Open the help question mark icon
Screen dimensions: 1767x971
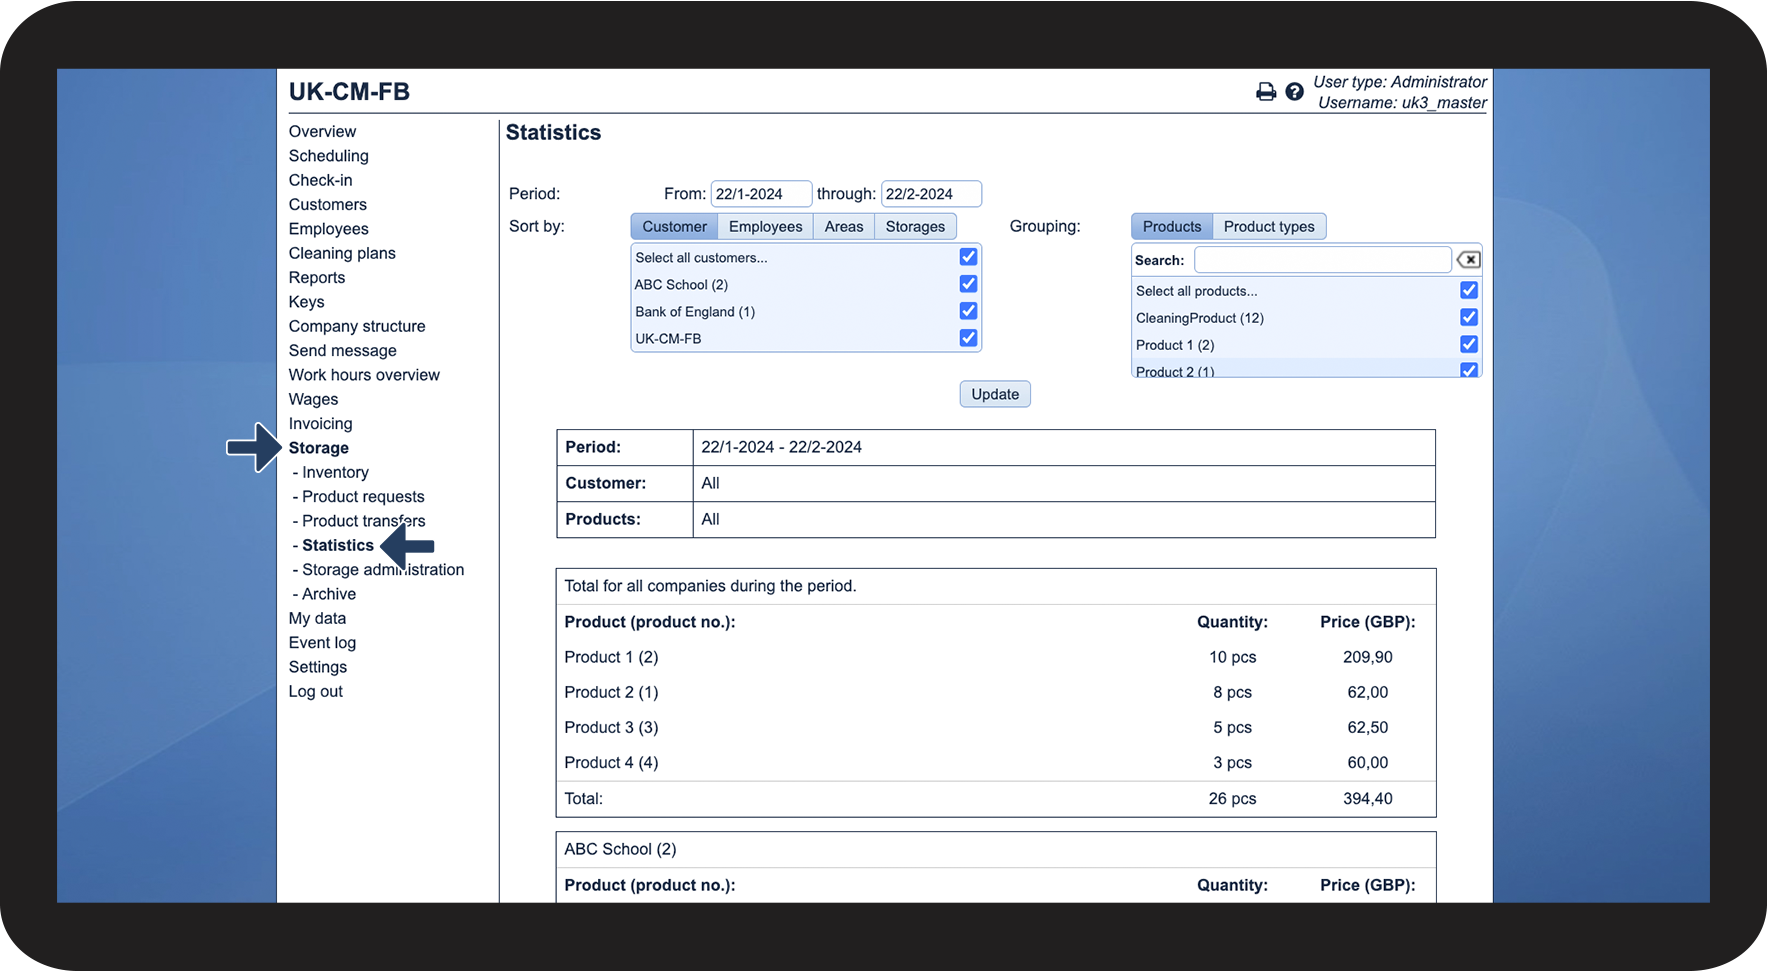1294,92
